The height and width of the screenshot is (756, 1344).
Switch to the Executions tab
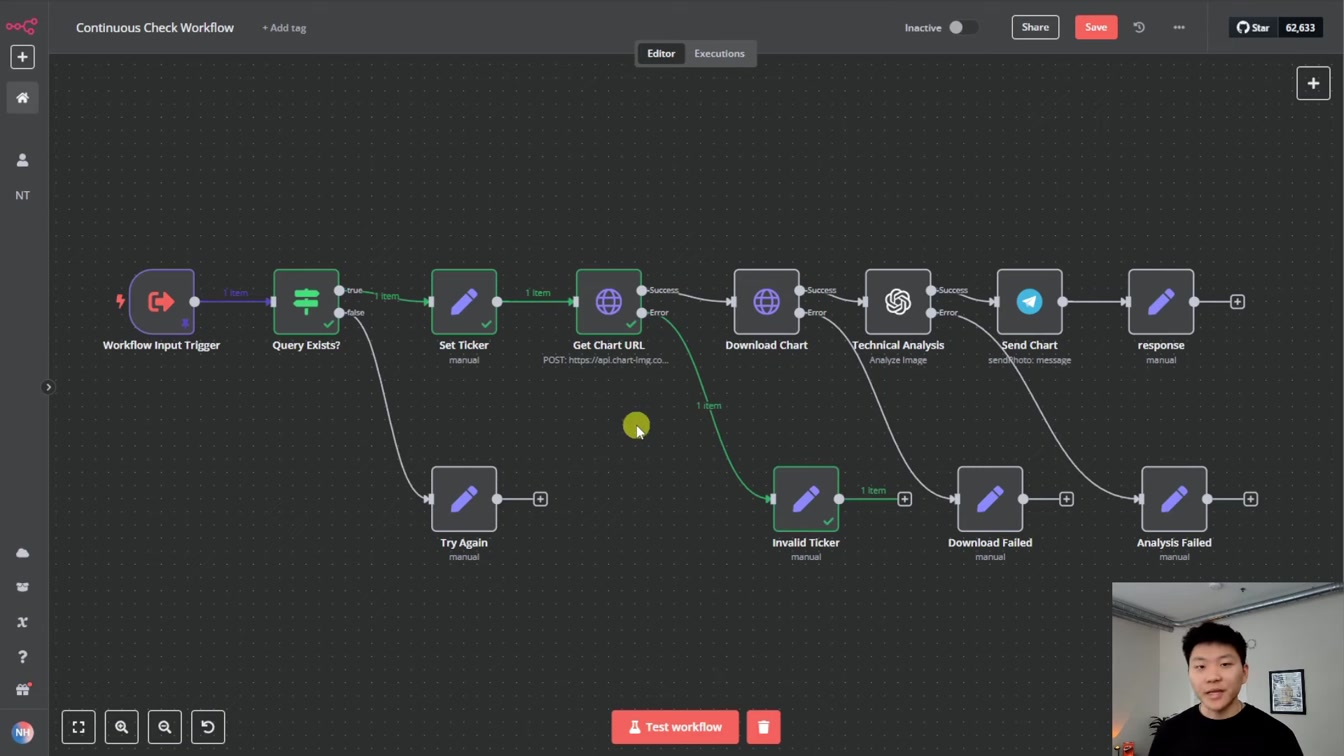click(719, 53)
